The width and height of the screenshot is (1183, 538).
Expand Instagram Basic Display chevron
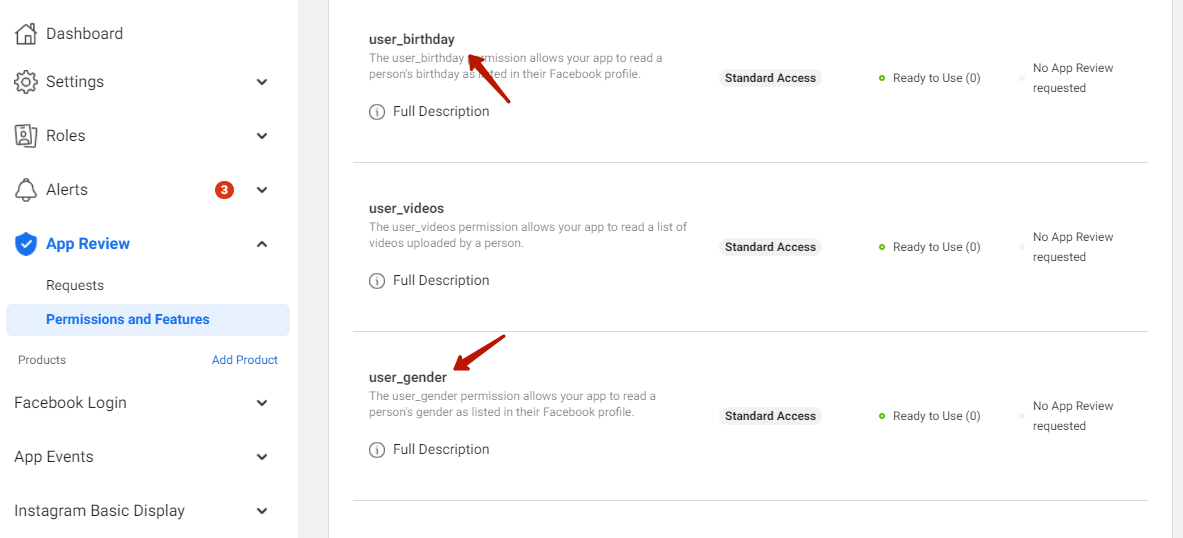(262, 511)
